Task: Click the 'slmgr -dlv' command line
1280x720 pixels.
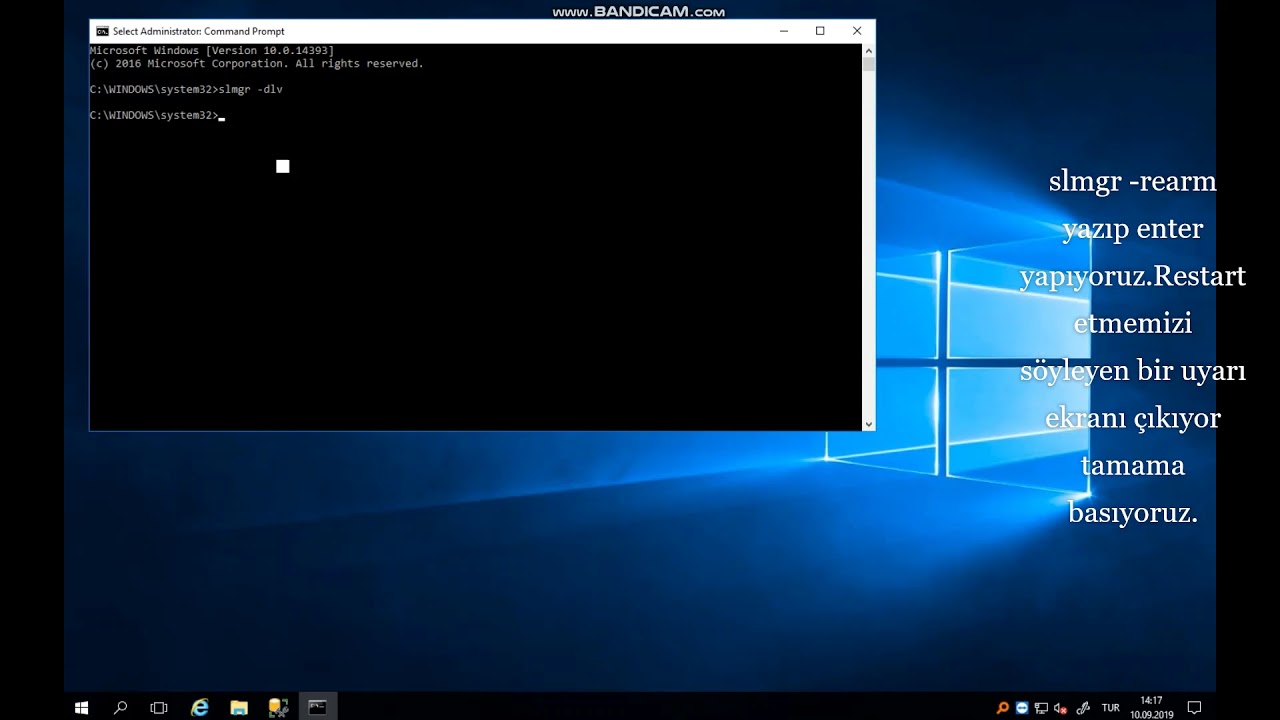Action: (186, 89)
